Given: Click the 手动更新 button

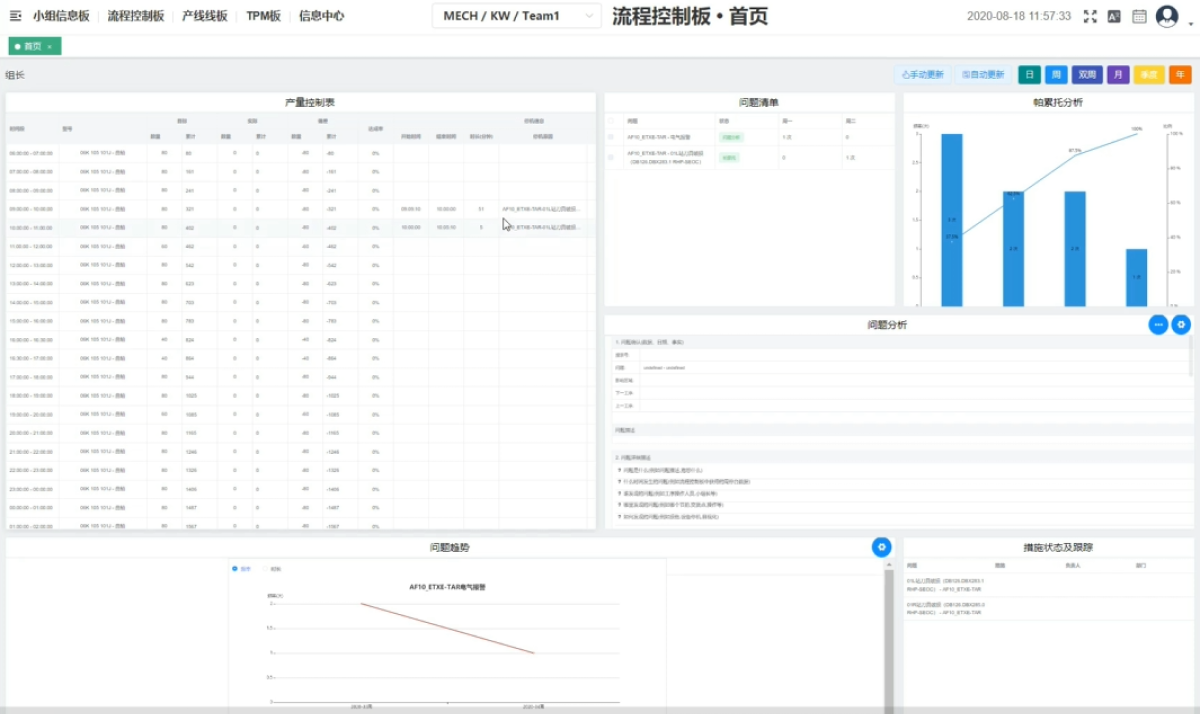Looking at the screenshot, I should (921, 74).
